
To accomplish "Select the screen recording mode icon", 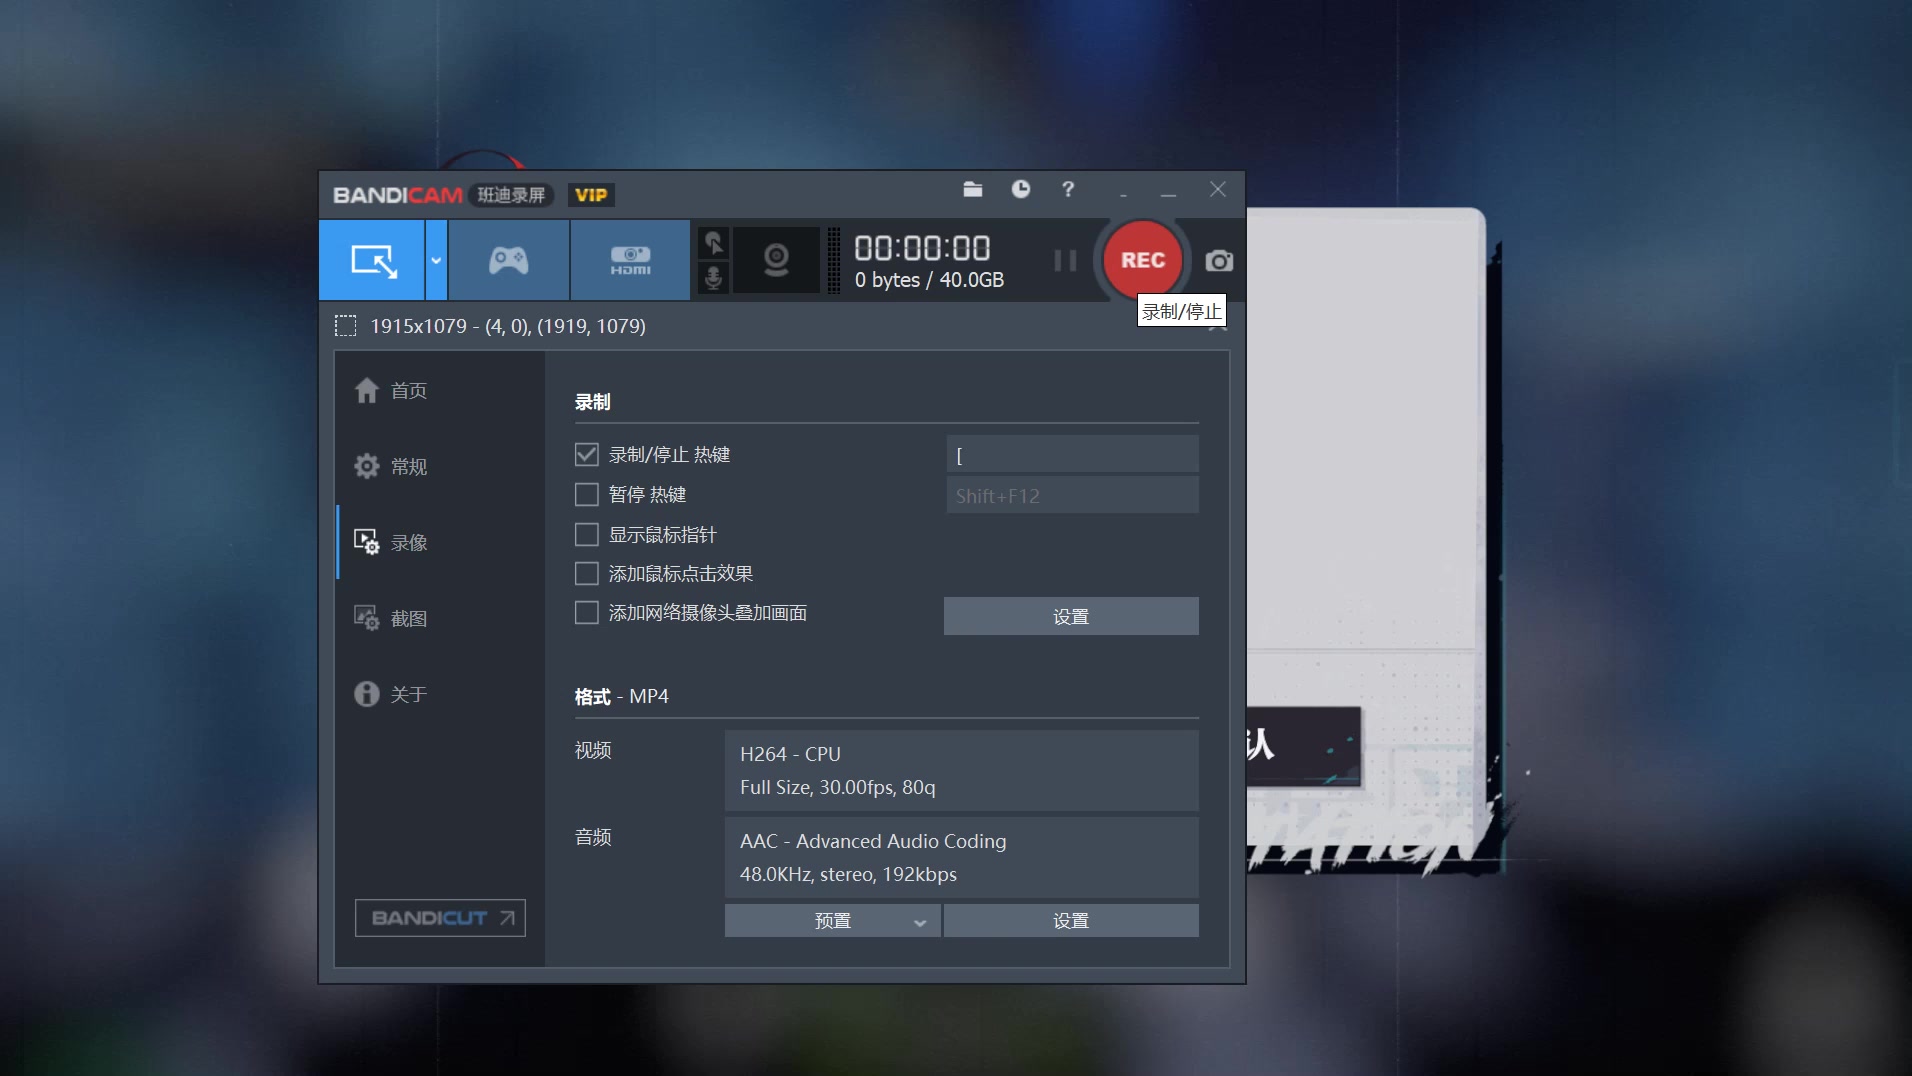I will pyautogui.click(x=372, y=261).
